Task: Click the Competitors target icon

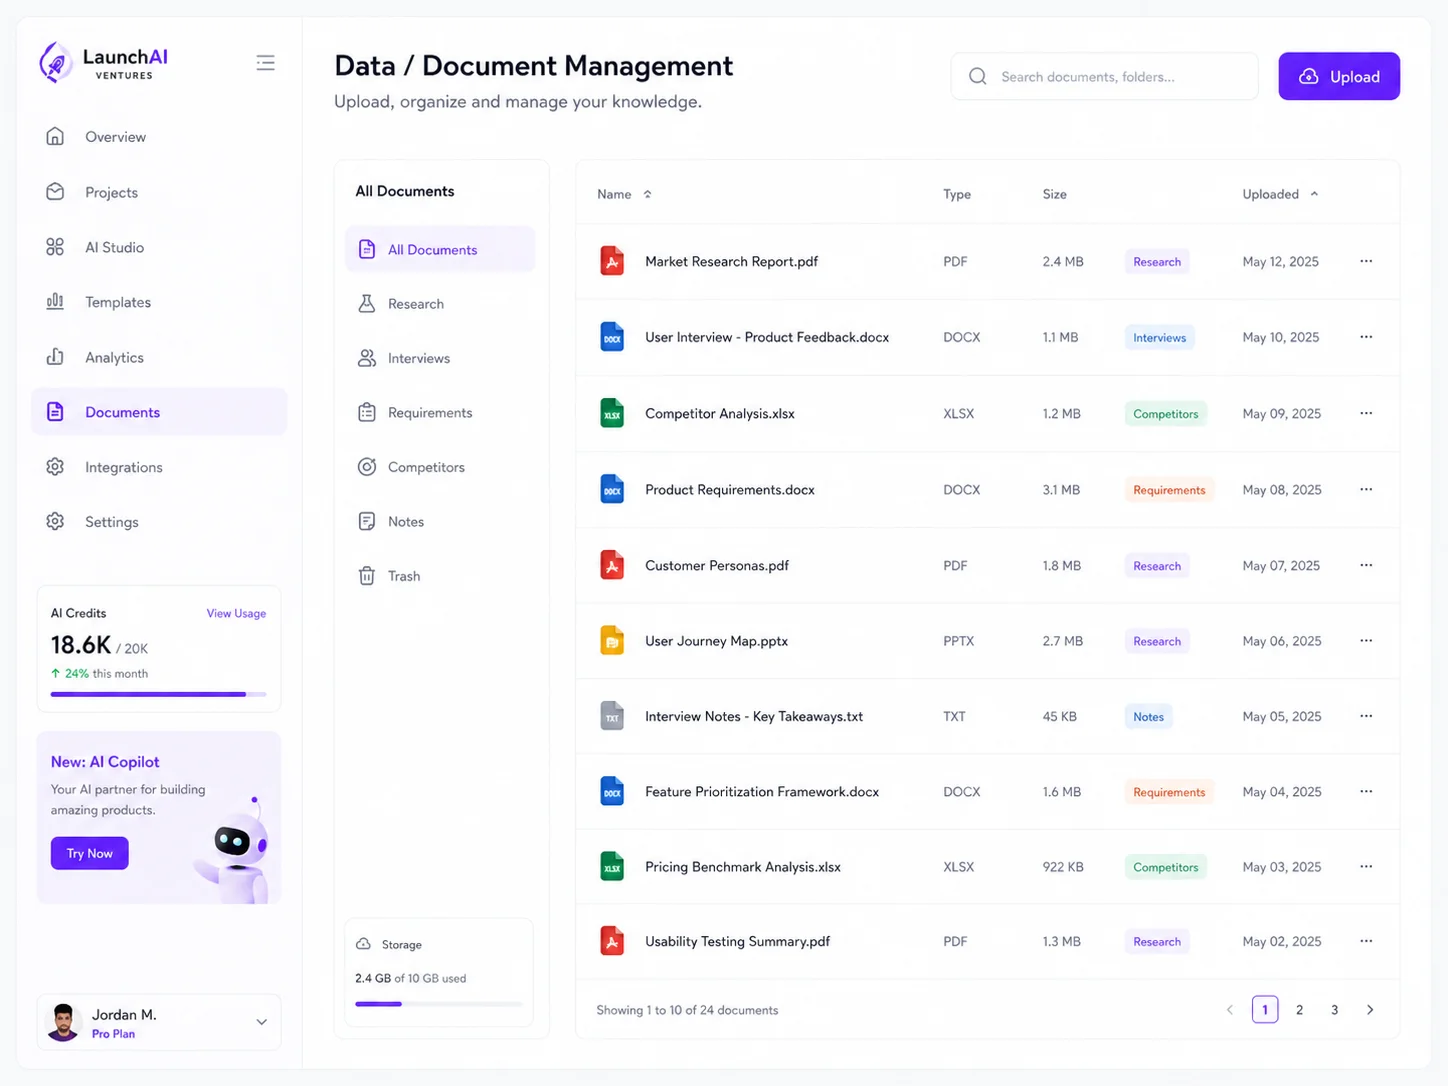Action: (x=367, y=467)
